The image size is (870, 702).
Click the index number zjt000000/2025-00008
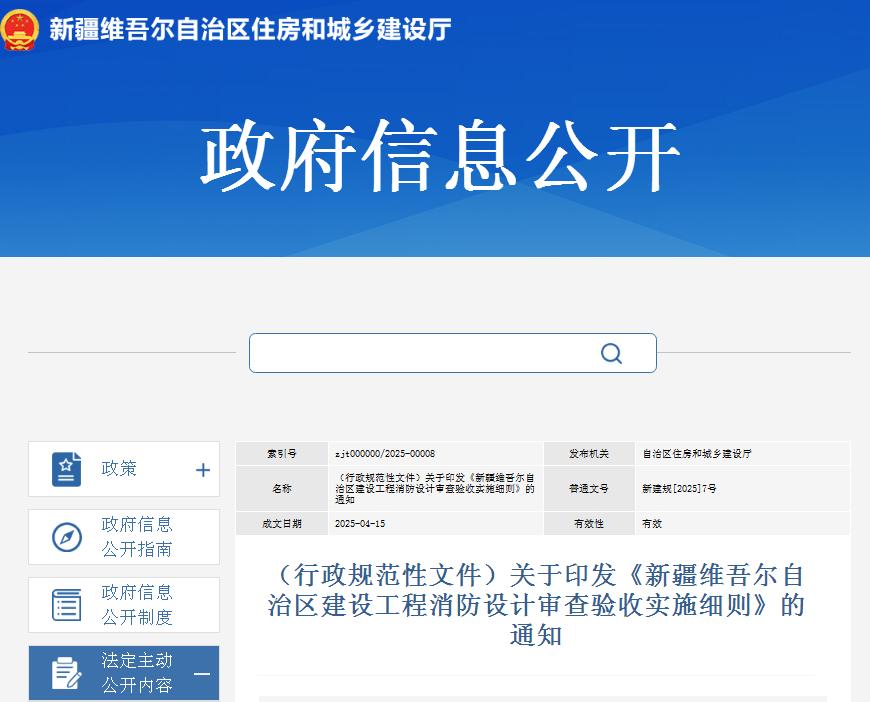[385, 454]
